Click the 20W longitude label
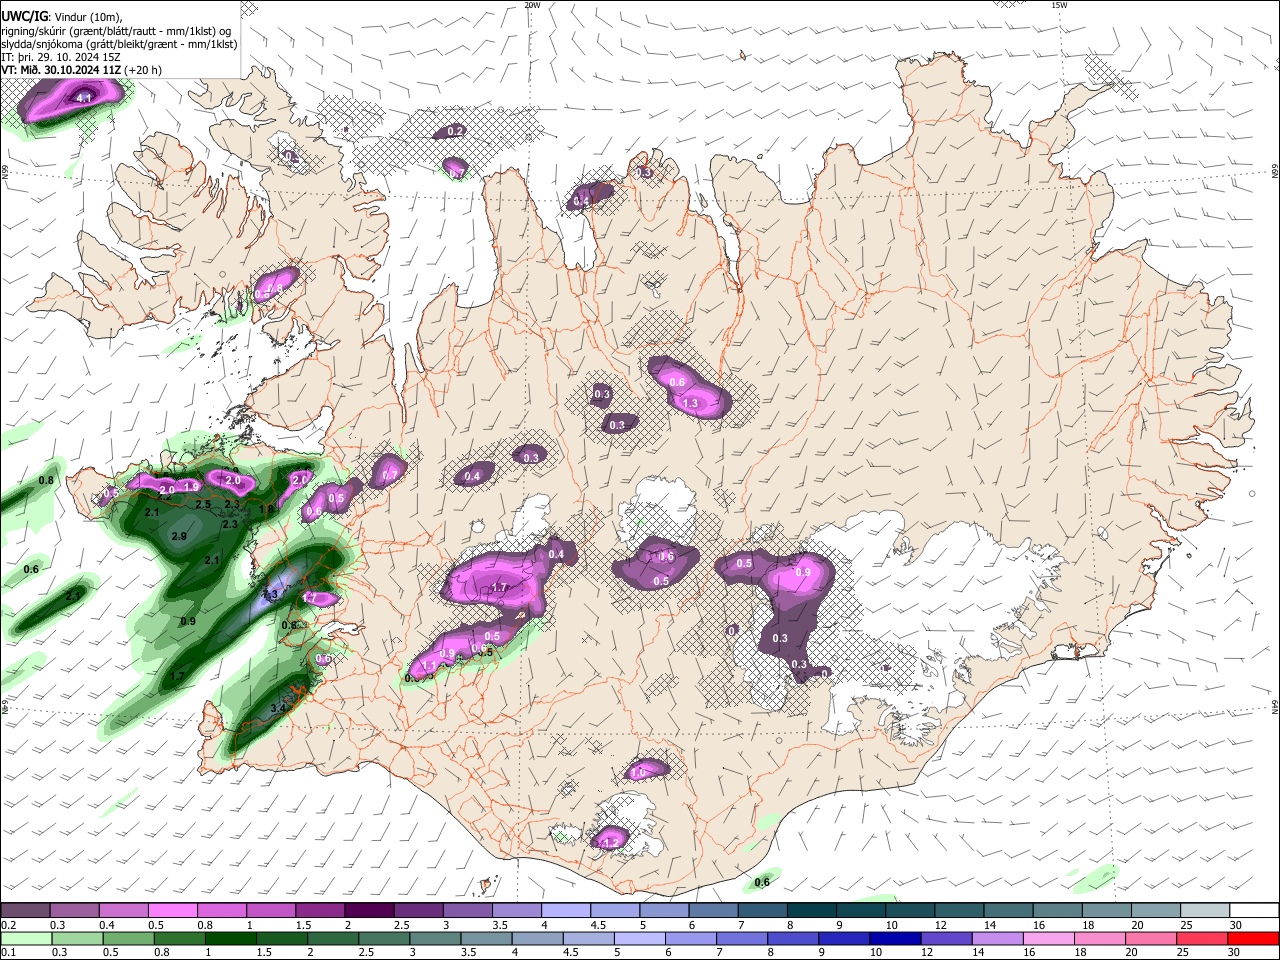Image resolution: width=1280 pixels, height=960 pixels. click(x=532, y=5)
